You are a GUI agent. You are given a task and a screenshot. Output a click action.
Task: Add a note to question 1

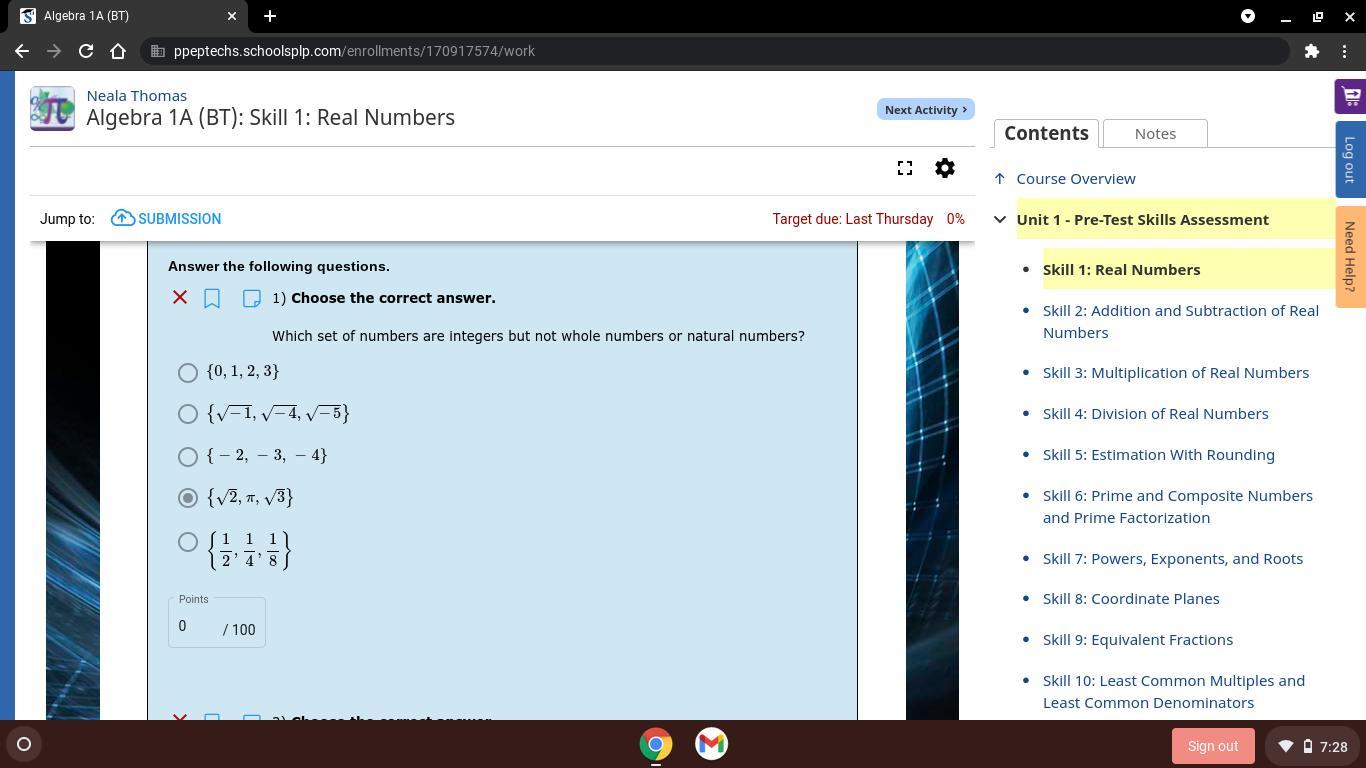252,298
